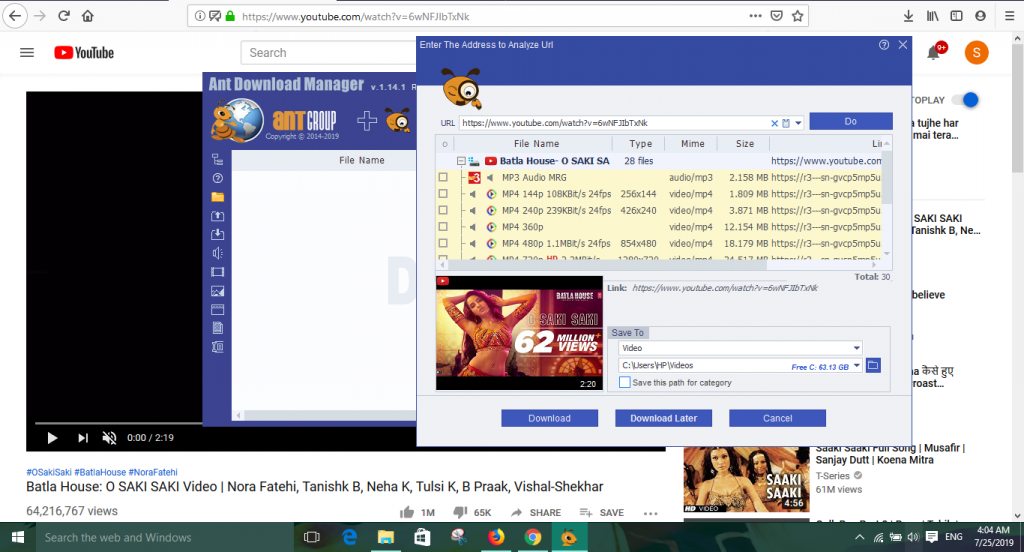Enable Save this path for category

(624, 382)
